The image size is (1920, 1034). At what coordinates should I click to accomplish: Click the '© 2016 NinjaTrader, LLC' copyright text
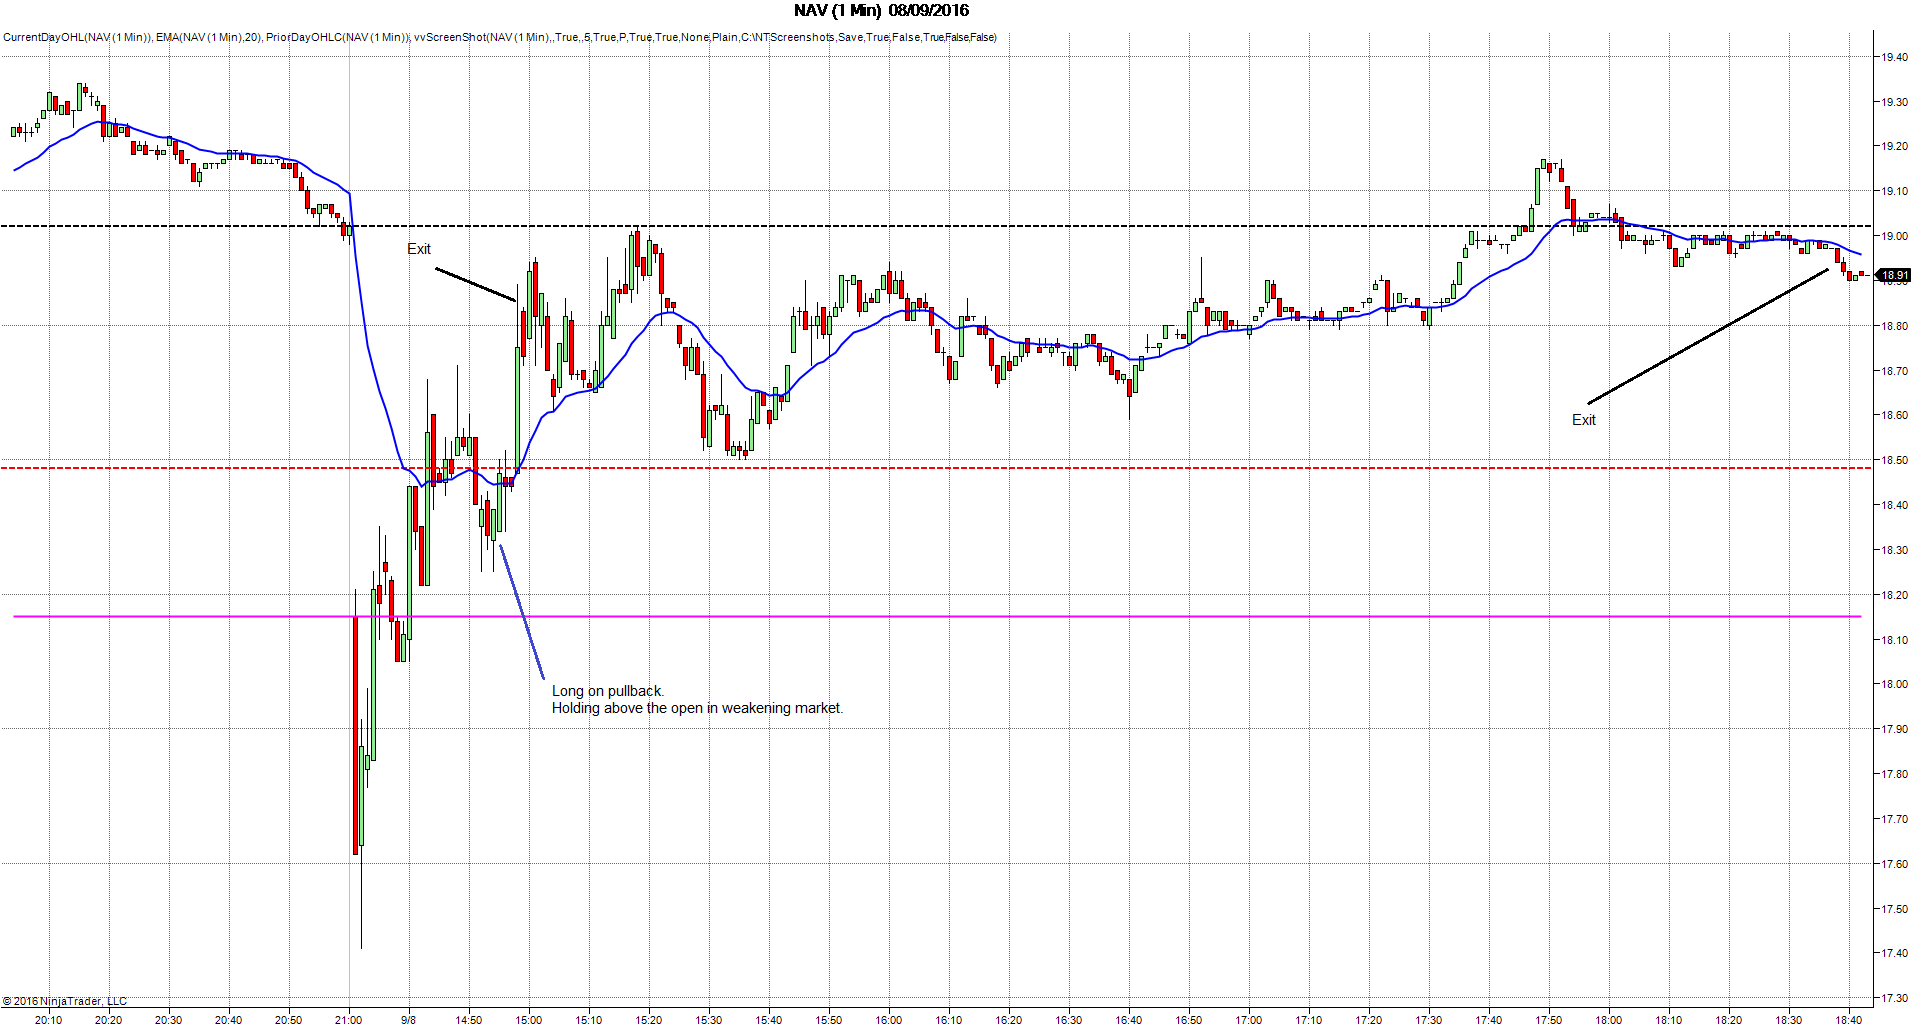(x=65, y=1001)
